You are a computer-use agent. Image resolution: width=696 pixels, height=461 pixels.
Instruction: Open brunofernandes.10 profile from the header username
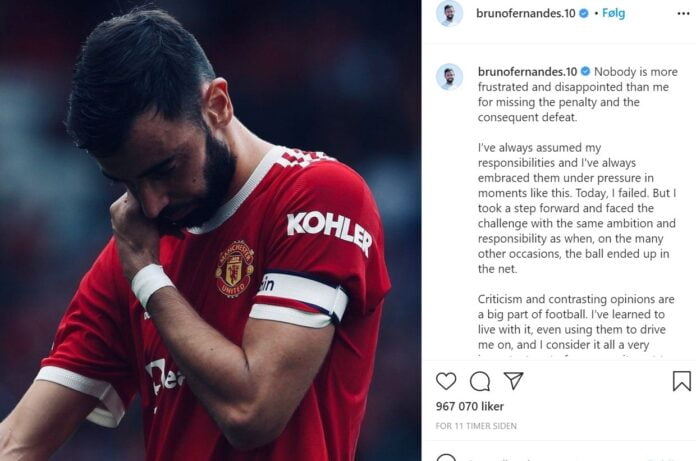pyautogui.click(x=525, y=14)
